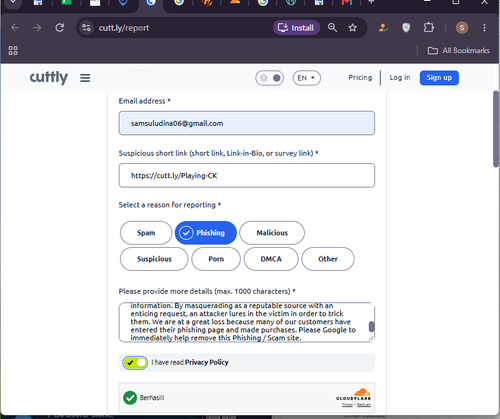This screenshot has height=419, width=500.
Task: Click the Install app button
Action: [x=296, y=28]
